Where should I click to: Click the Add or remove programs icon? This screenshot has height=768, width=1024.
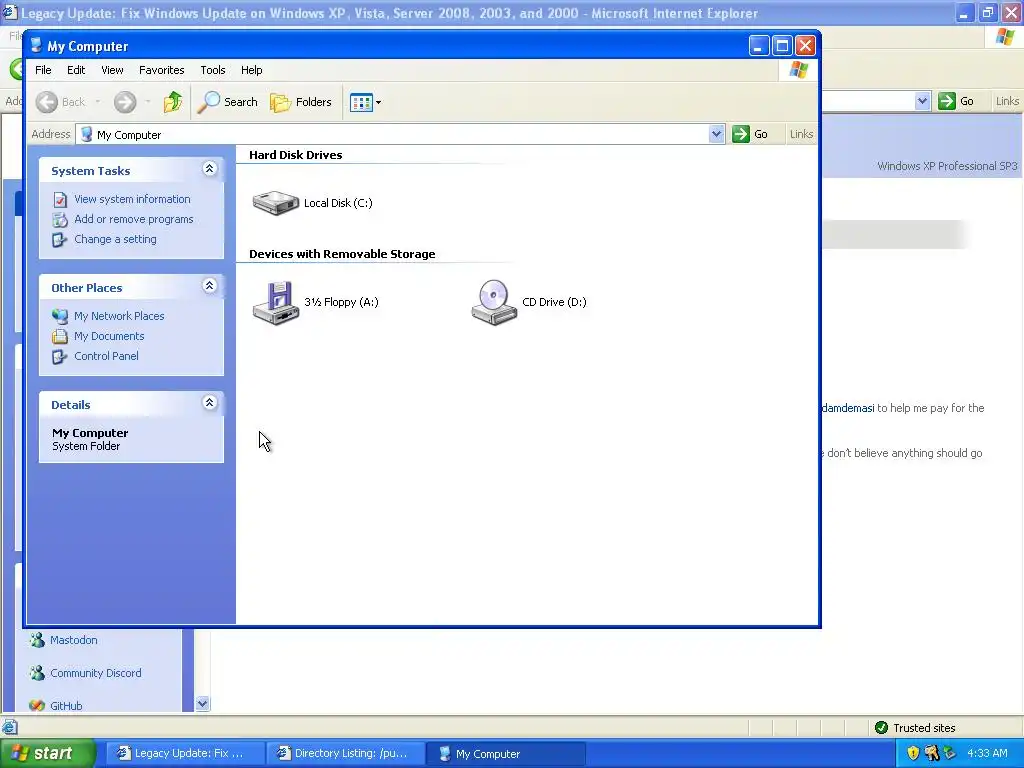[x=60, y=219]
